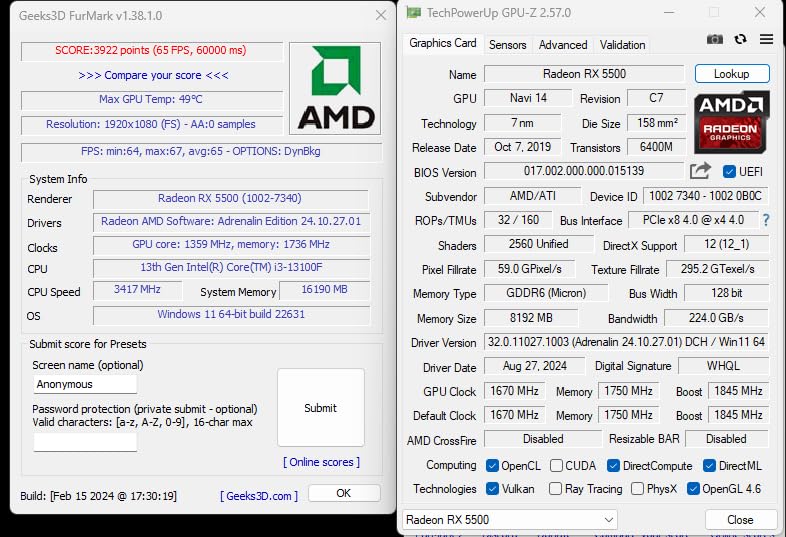Click the CPU i3-13100F value
Image resolution: width=786 pixels, height=537 pixels.
(x=231, y=267)
